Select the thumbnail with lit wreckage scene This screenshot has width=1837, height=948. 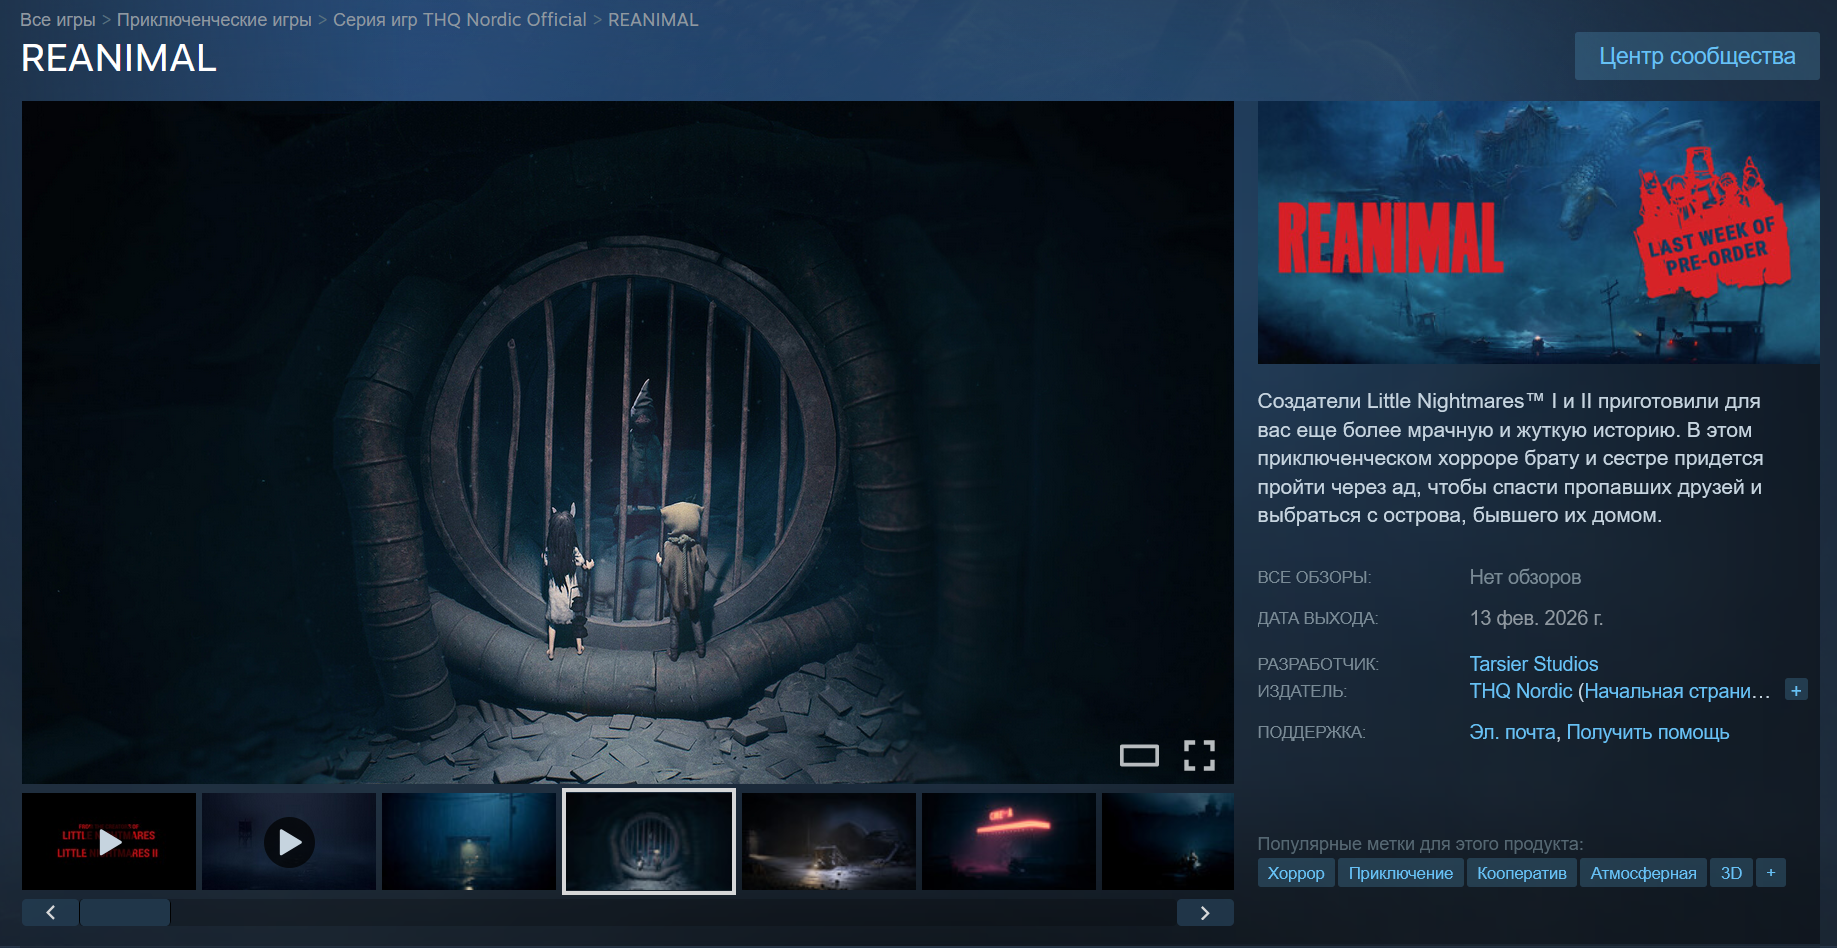(x=829, y=842)
